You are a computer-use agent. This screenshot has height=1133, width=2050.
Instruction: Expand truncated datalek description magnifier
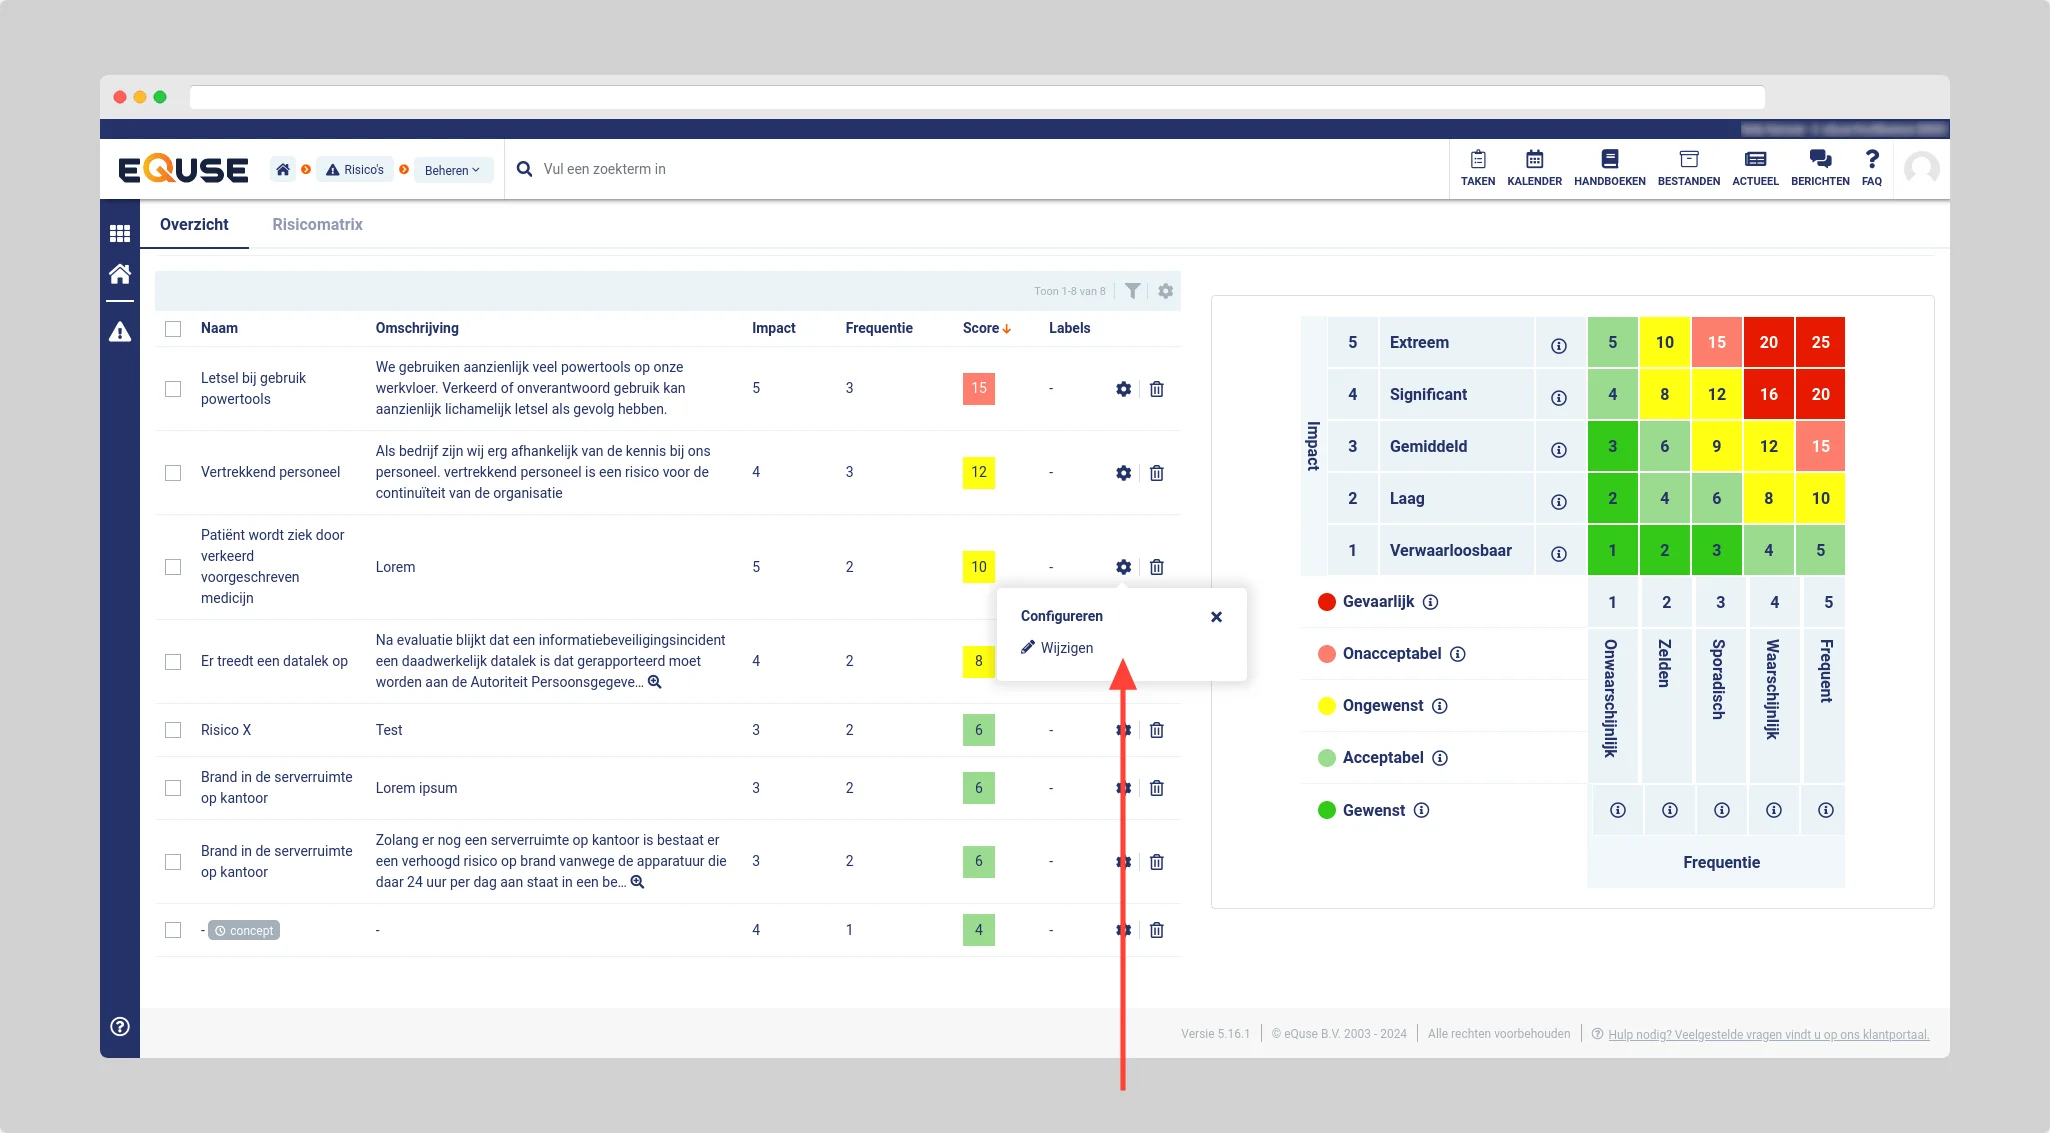[655, 682]
